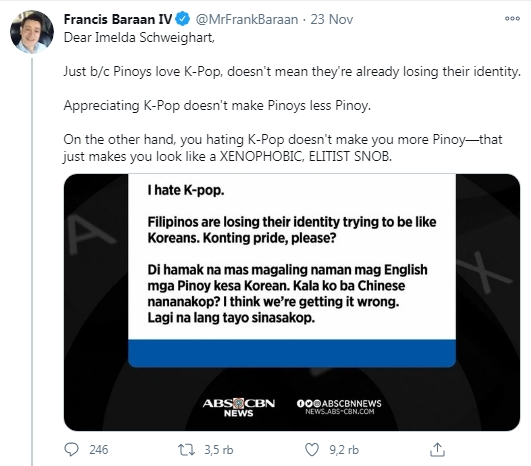The image size is (531, 466).
Task: Open the attached ABS-CBN News image
Action: [x=292, y=302]
